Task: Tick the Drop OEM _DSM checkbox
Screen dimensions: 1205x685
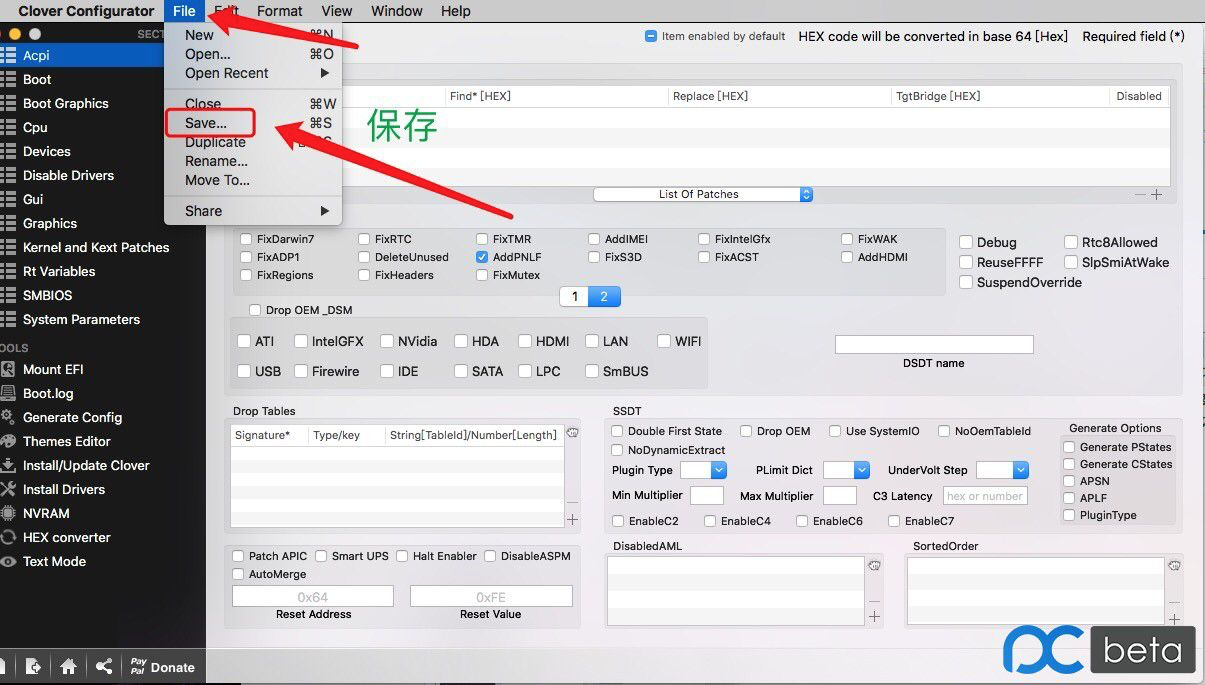Action: pos(255,310)
